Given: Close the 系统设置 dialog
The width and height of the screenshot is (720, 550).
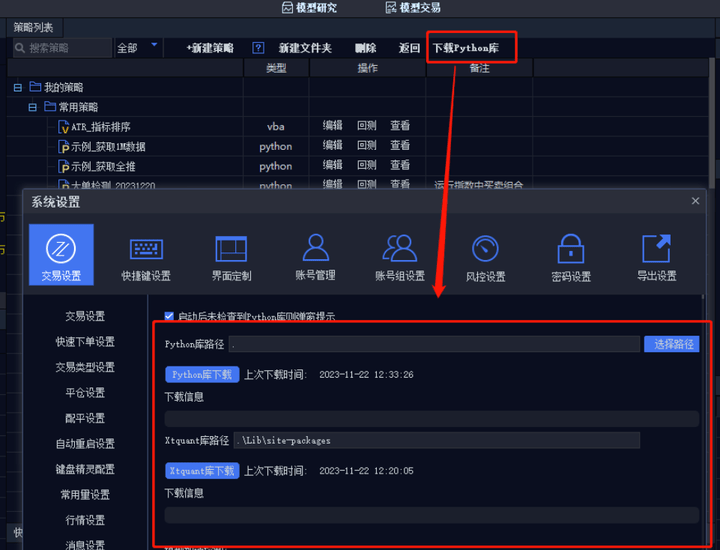Looking at the screenshot, I should pos(695,201).
